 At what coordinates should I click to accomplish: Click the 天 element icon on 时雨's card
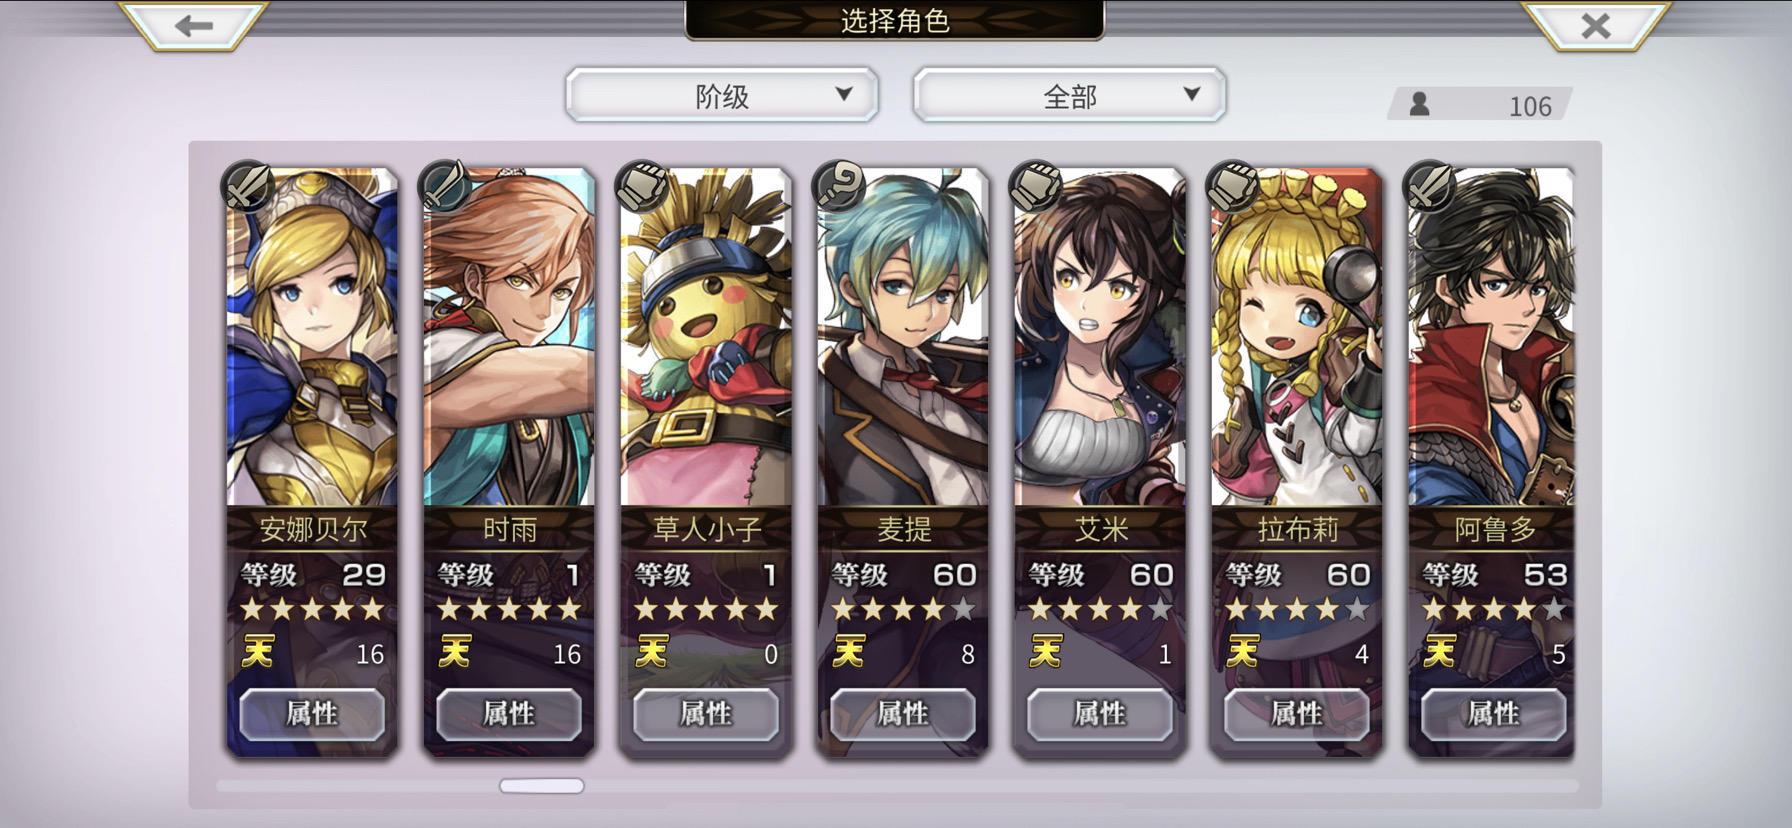point(455,652)
